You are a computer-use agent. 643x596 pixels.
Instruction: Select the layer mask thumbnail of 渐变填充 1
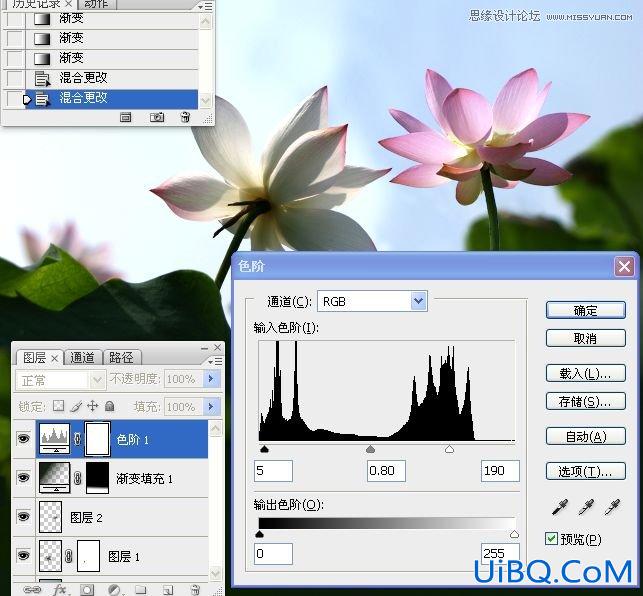pyautogui.click(x=98, y=478)
